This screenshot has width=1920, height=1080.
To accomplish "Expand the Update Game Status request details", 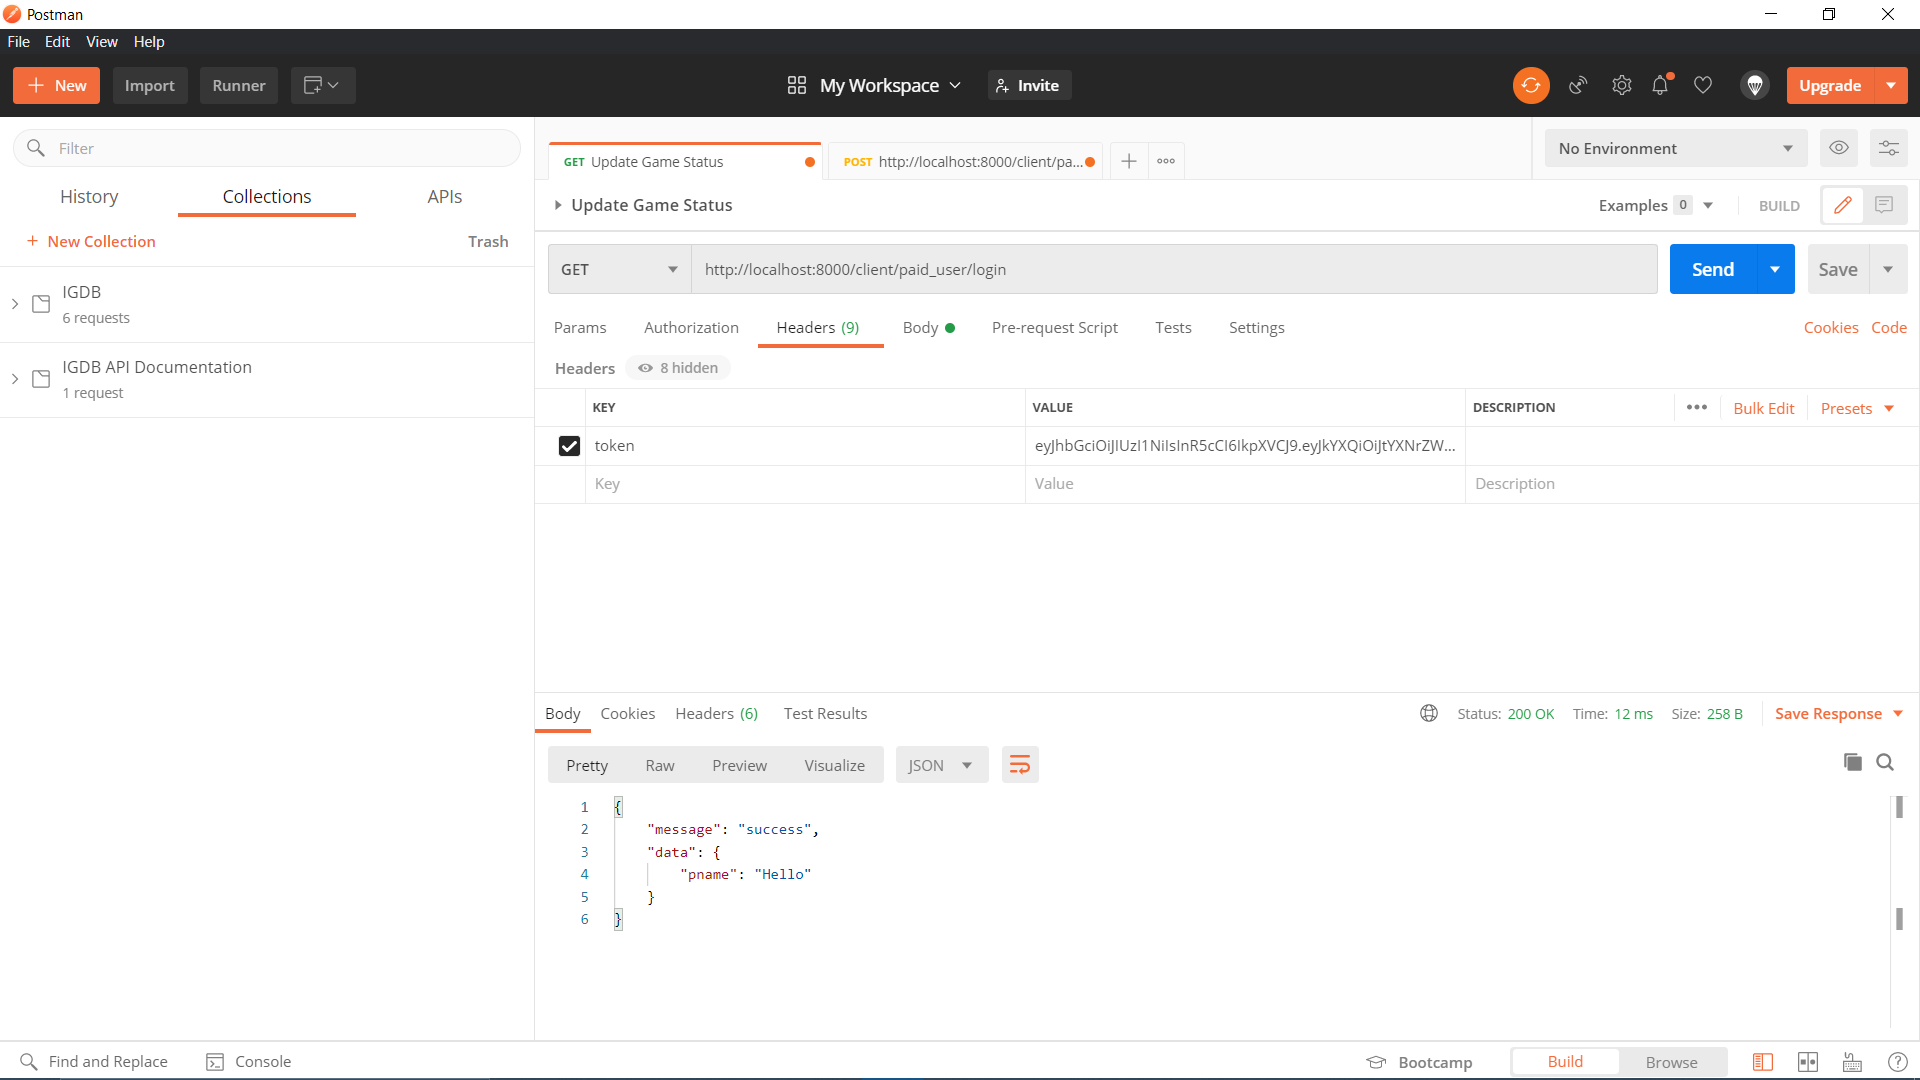I will (x=558, y=205).
